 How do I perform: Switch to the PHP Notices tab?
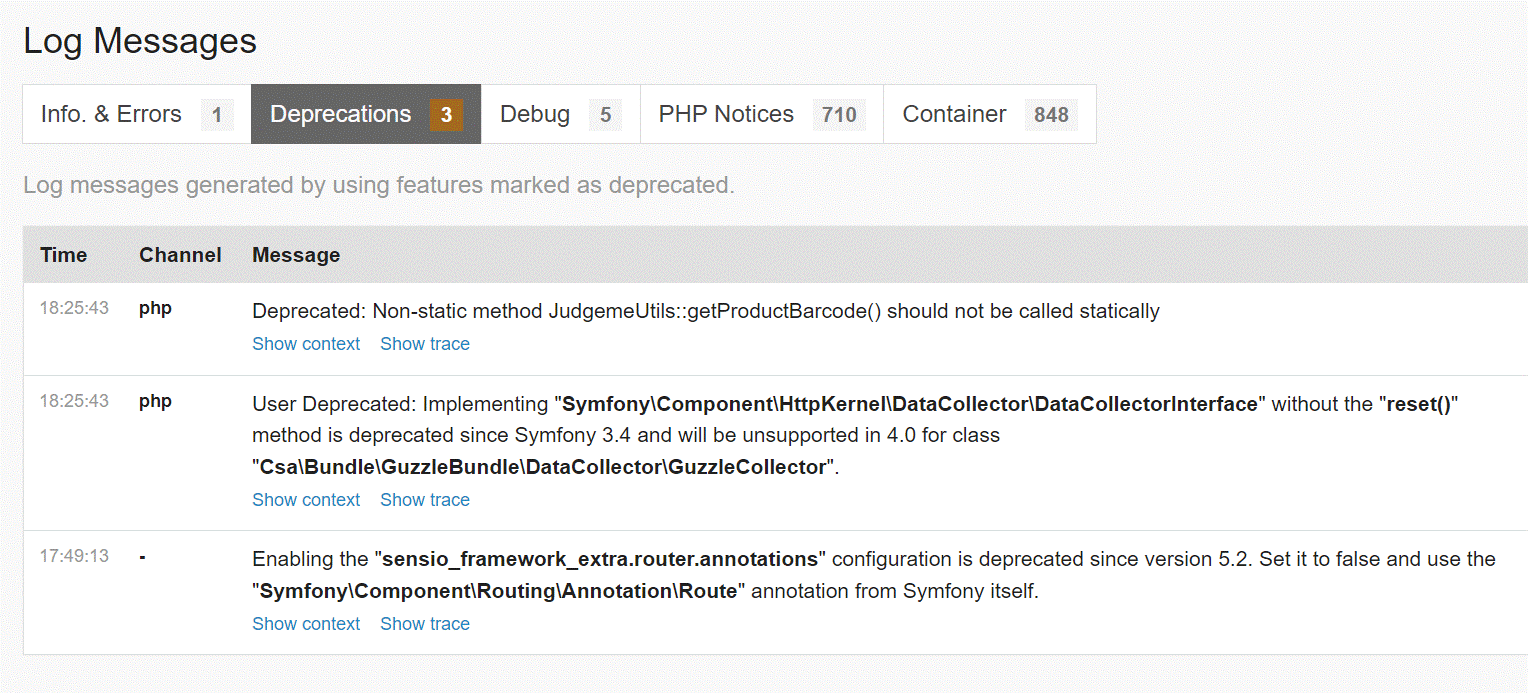(726, 115)
